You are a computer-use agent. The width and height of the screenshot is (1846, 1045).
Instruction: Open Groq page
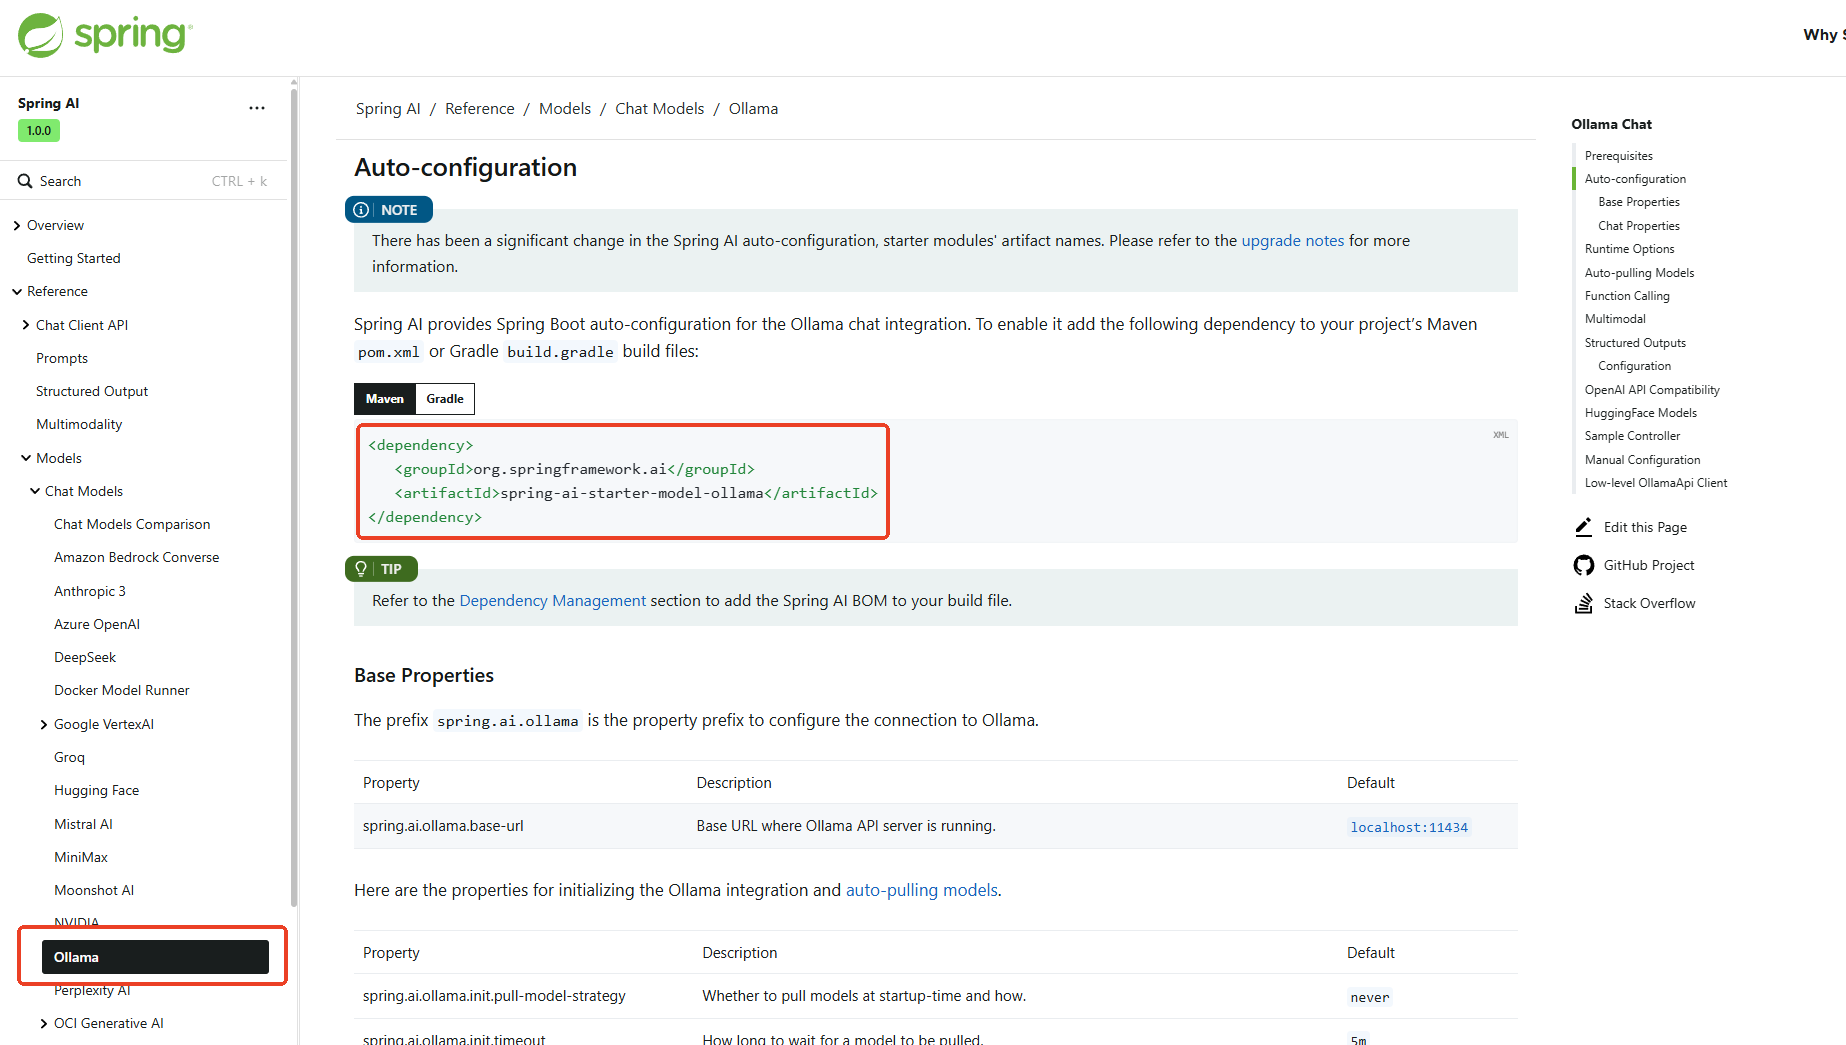point(70,757)
